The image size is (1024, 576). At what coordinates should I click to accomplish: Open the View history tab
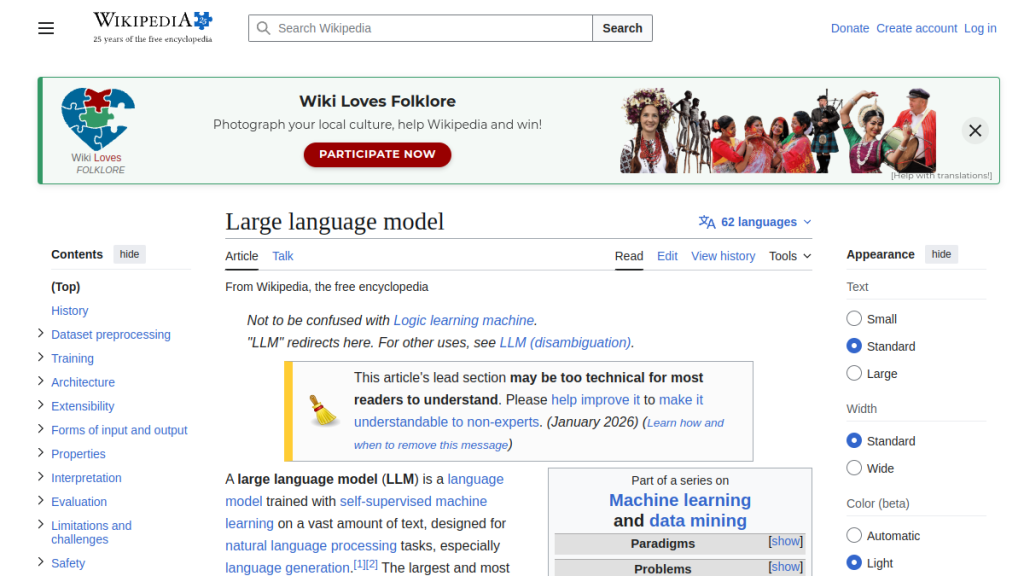pyautogui.click(x=723, y=256)
